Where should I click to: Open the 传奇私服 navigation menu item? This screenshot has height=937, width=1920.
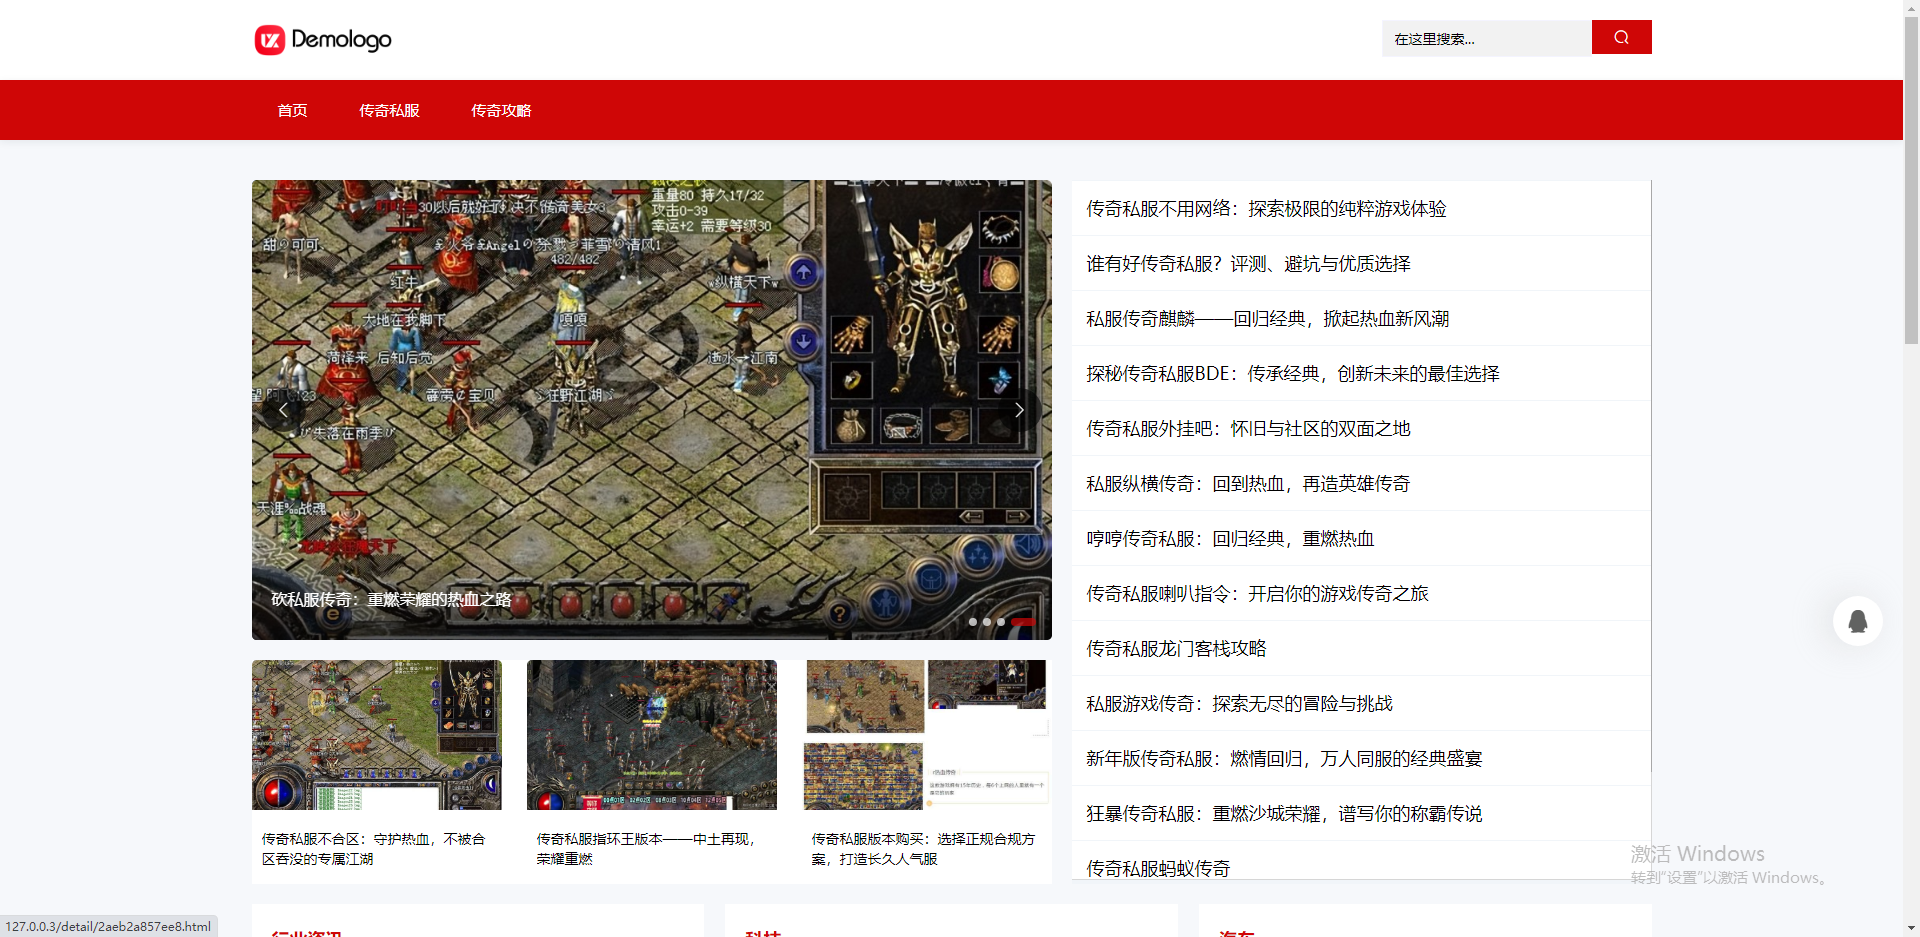click(x=389, y=110)
